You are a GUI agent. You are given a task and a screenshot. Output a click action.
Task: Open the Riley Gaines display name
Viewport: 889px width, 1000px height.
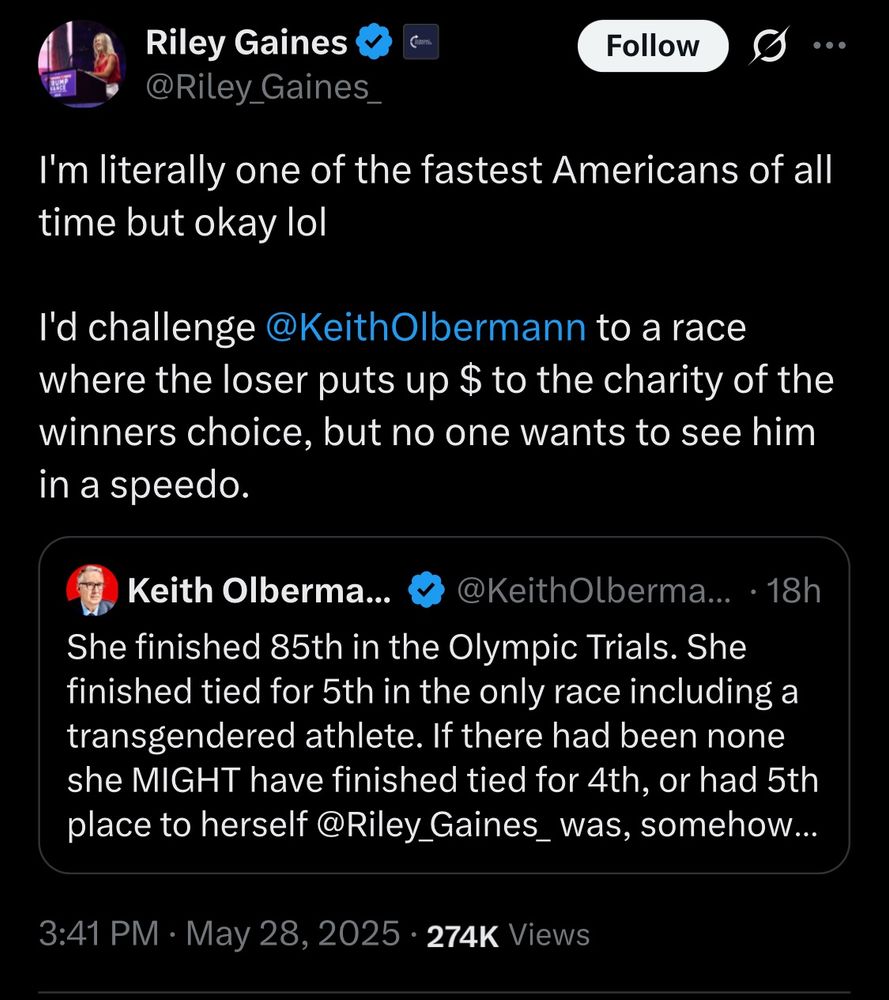coord(246,43)
